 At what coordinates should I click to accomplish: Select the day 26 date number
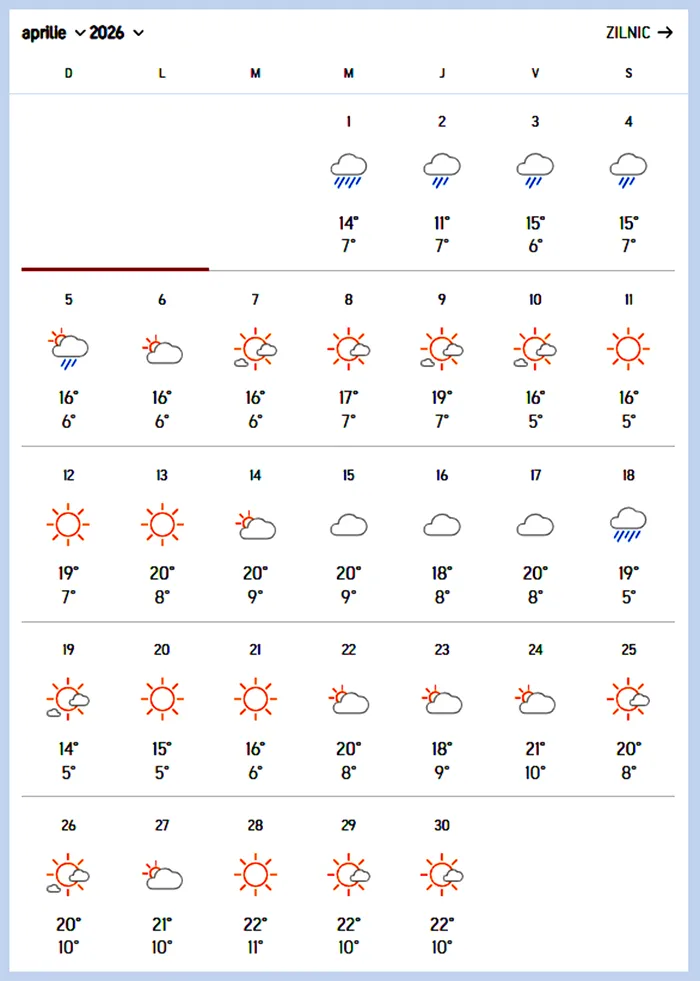68,826
